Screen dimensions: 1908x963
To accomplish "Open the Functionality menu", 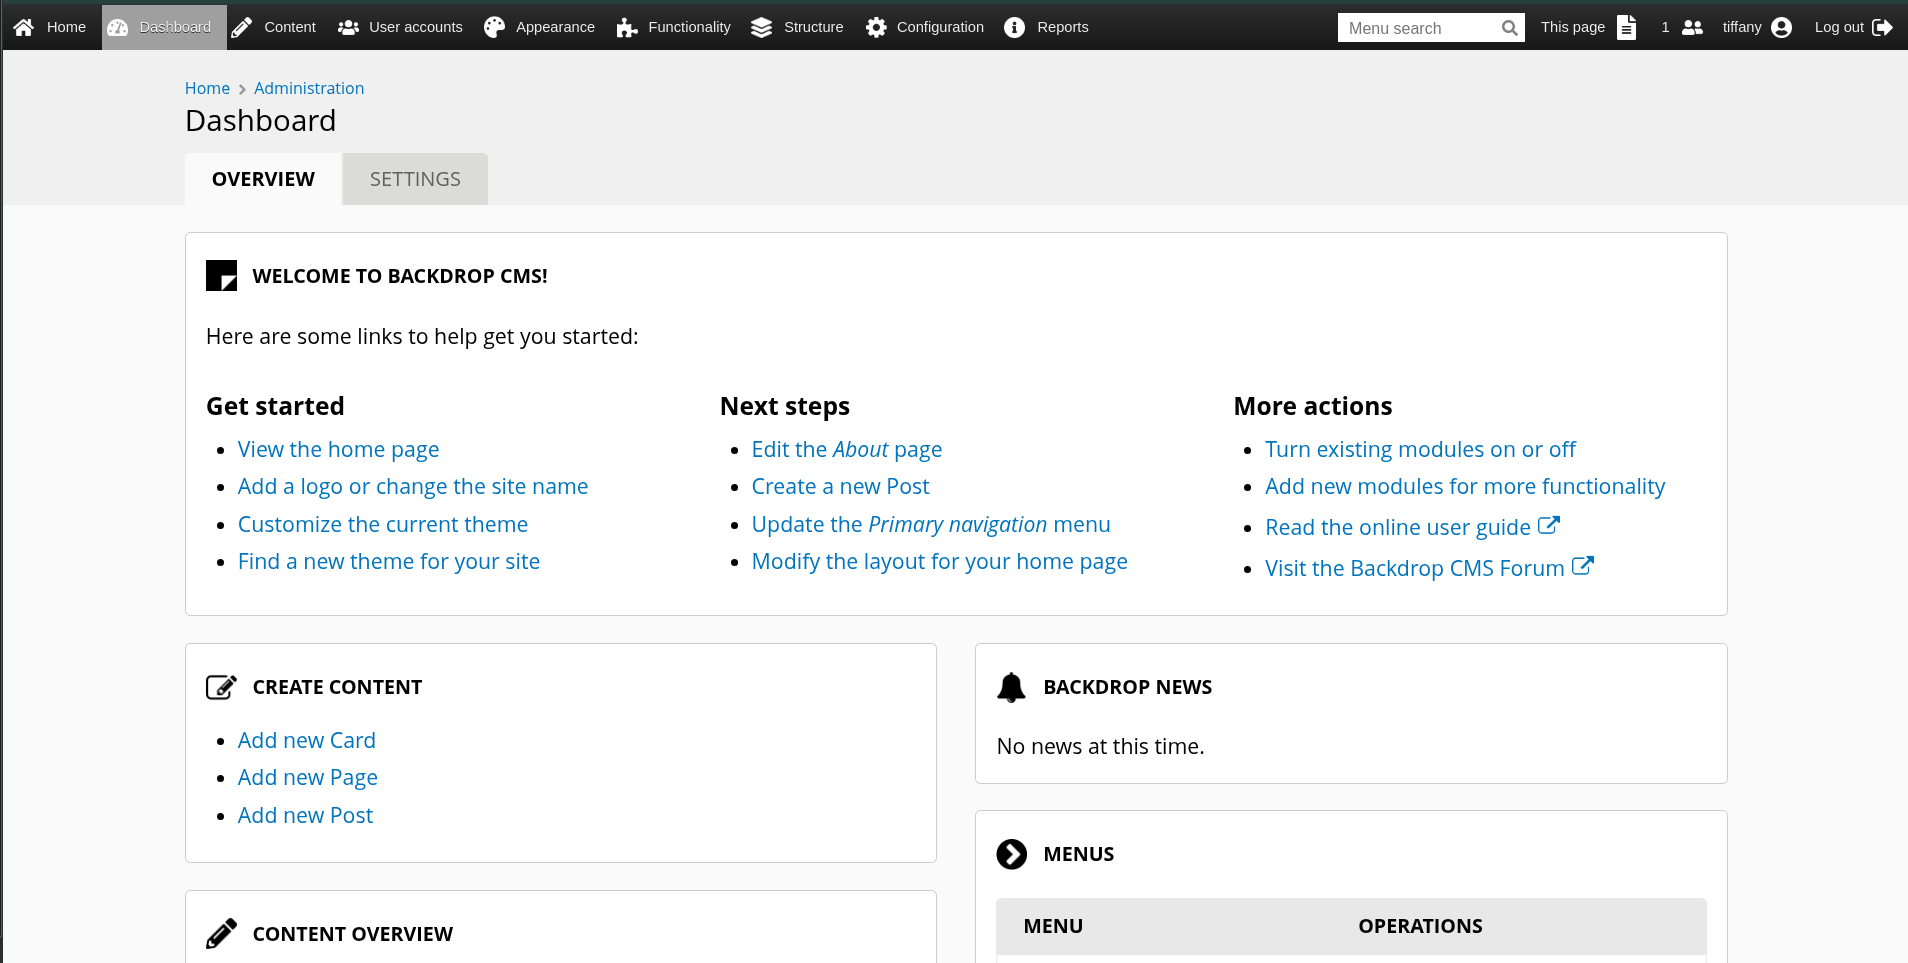I will tap(674, 27).
